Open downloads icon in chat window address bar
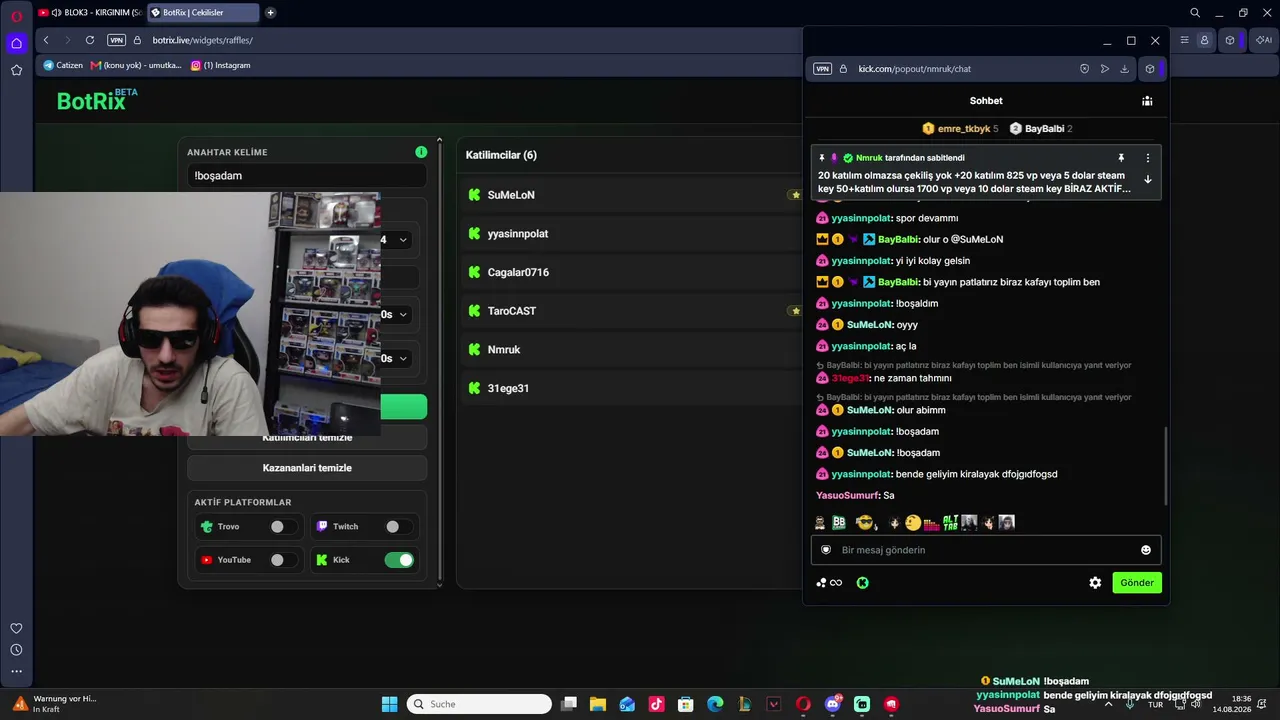The height and width of the screenshot is (720, 1280). [1124, 69]
